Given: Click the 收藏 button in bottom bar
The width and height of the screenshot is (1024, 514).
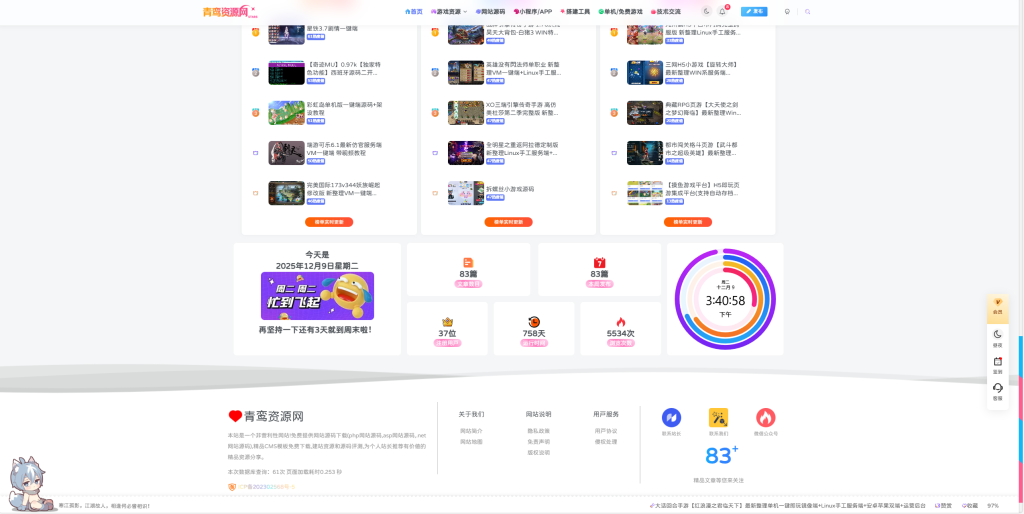Looking at the screenshot, I should (970, 506).
